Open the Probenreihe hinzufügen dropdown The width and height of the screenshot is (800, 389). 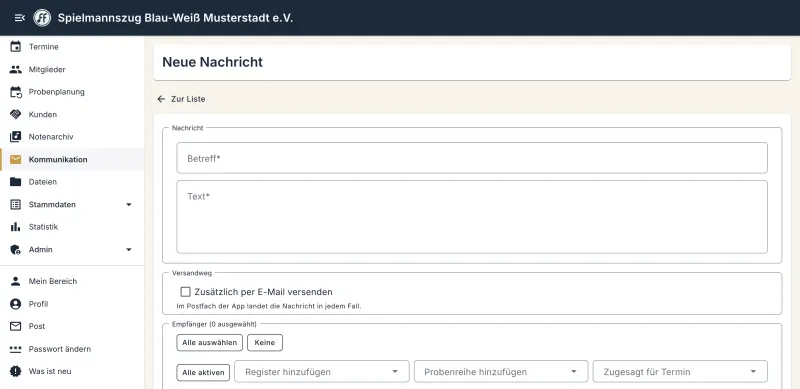coord(501,372)
